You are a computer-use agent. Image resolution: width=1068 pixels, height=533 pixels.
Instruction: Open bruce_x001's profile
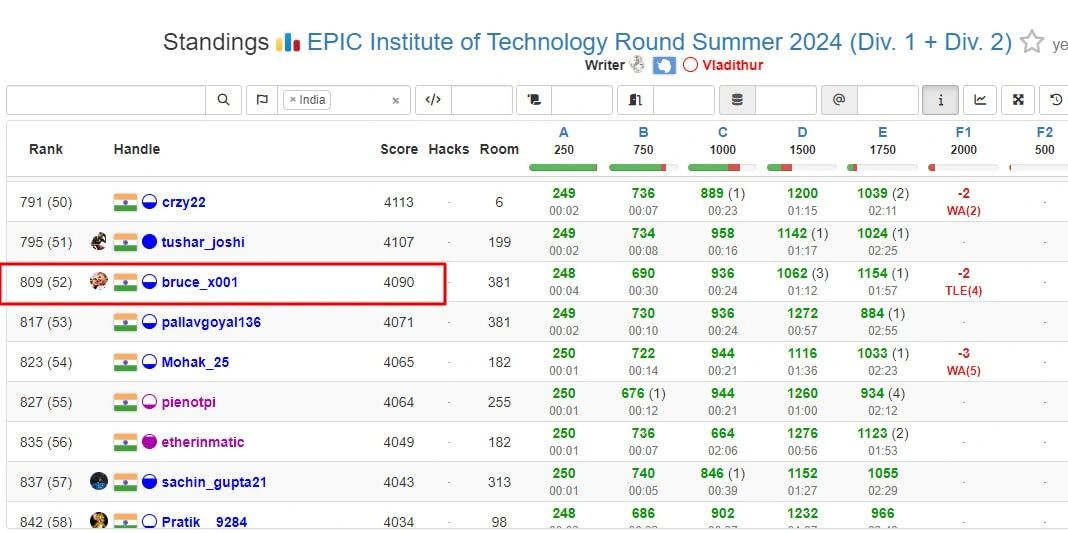click(x=200, y=282)
